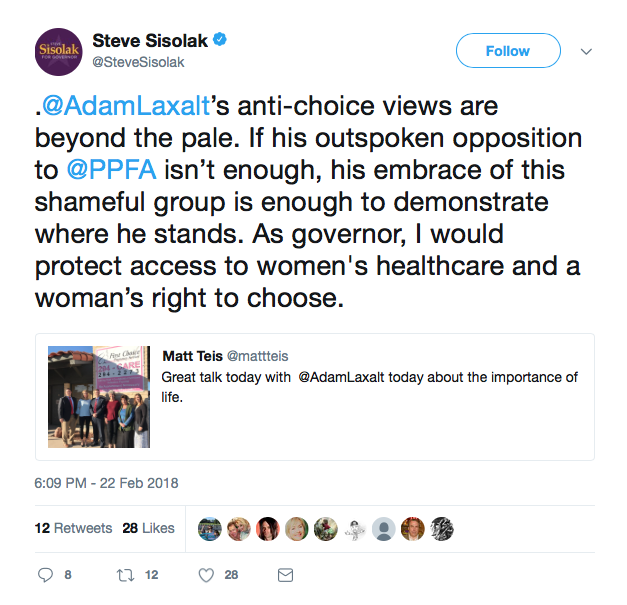
Task: View the 12 Retweets list
Action: [x=74, y=528]
